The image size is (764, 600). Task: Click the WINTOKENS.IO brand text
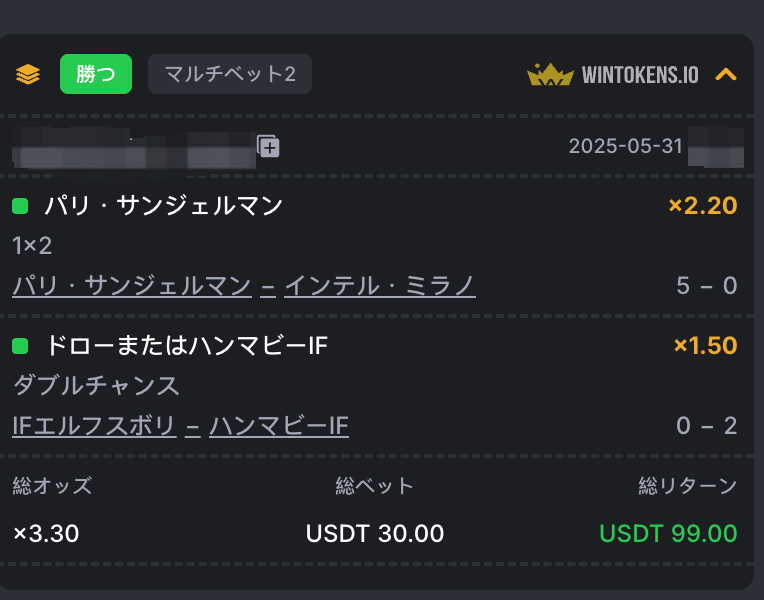pos(640,75)
